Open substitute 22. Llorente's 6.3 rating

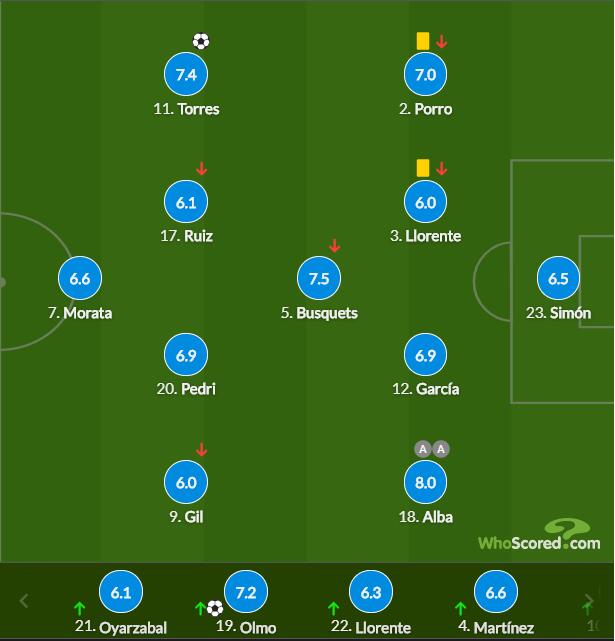pyautogui.click(x=371, y=592)
